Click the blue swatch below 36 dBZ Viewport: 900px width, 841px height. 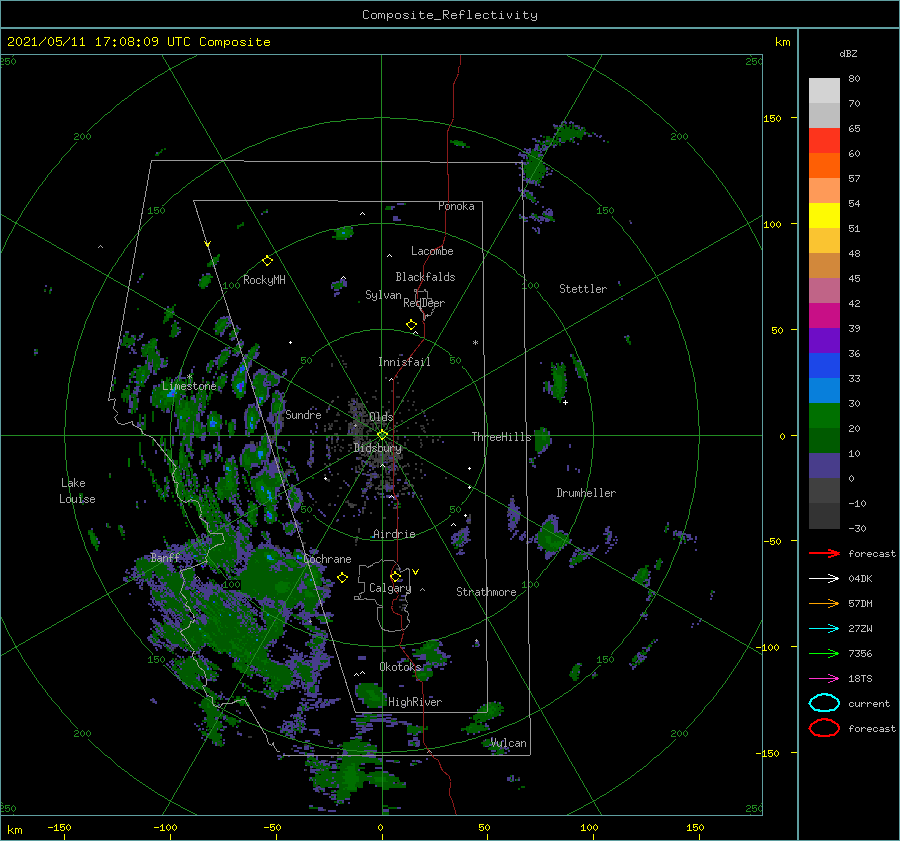point(824,365)
